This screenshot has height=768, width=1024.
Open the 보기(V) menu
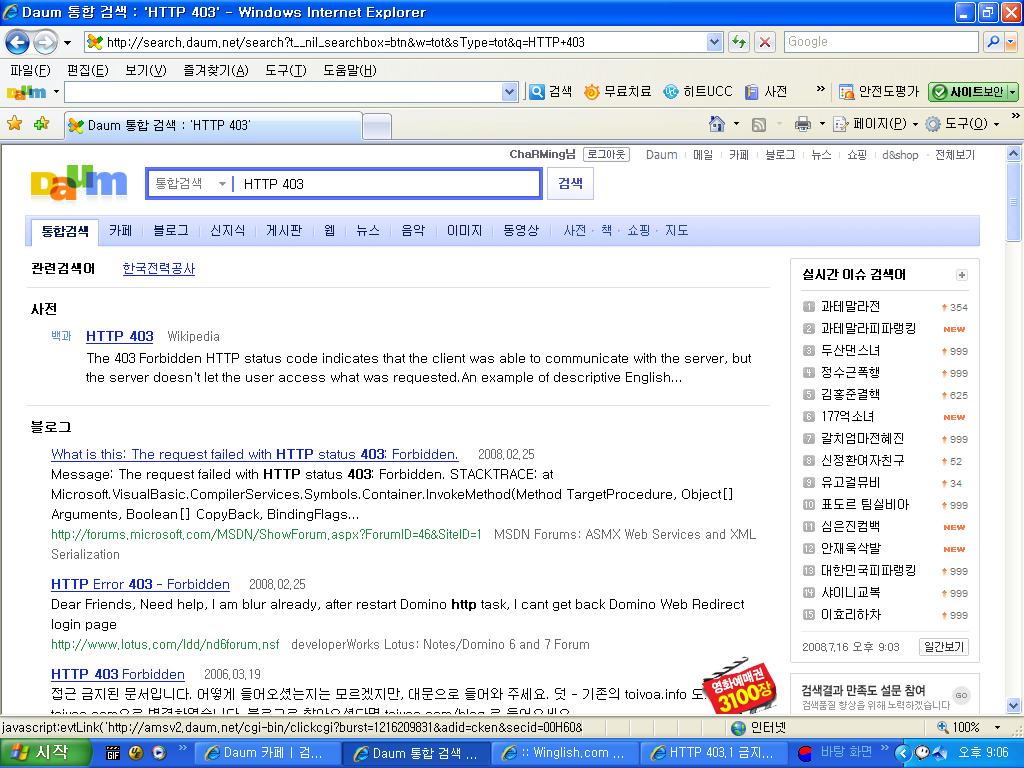(146, 70)
